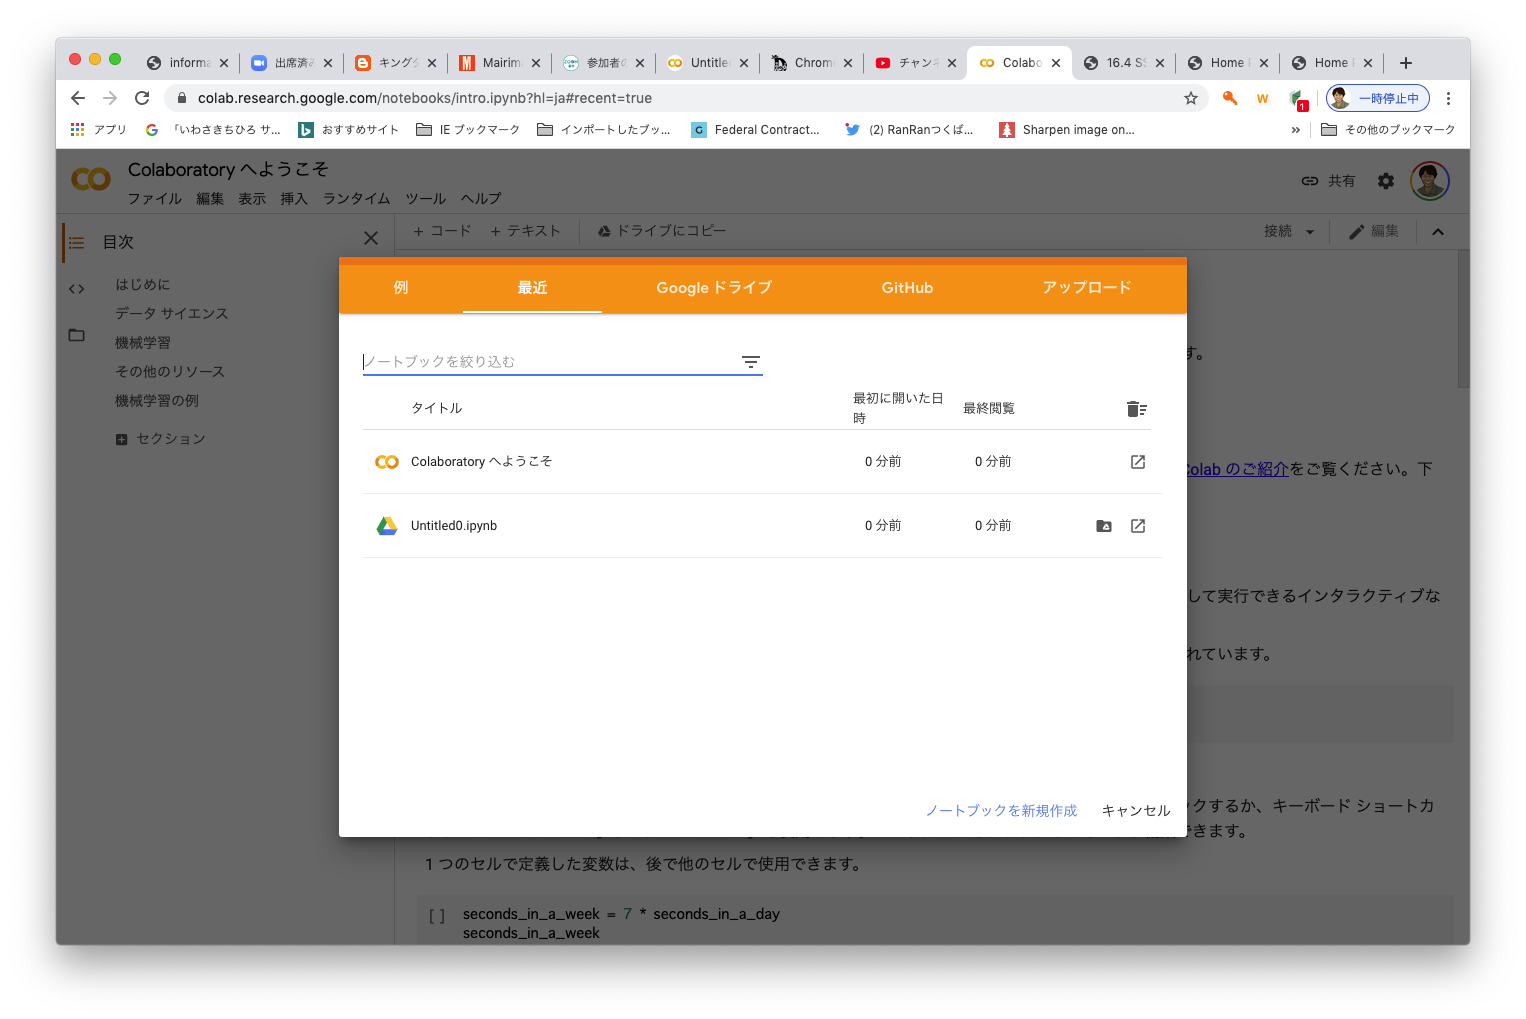Click ノートブックを新規作成 link
This screenshot has width=1526, height=1019.
pyautogui.click(x=1001, y=811)
